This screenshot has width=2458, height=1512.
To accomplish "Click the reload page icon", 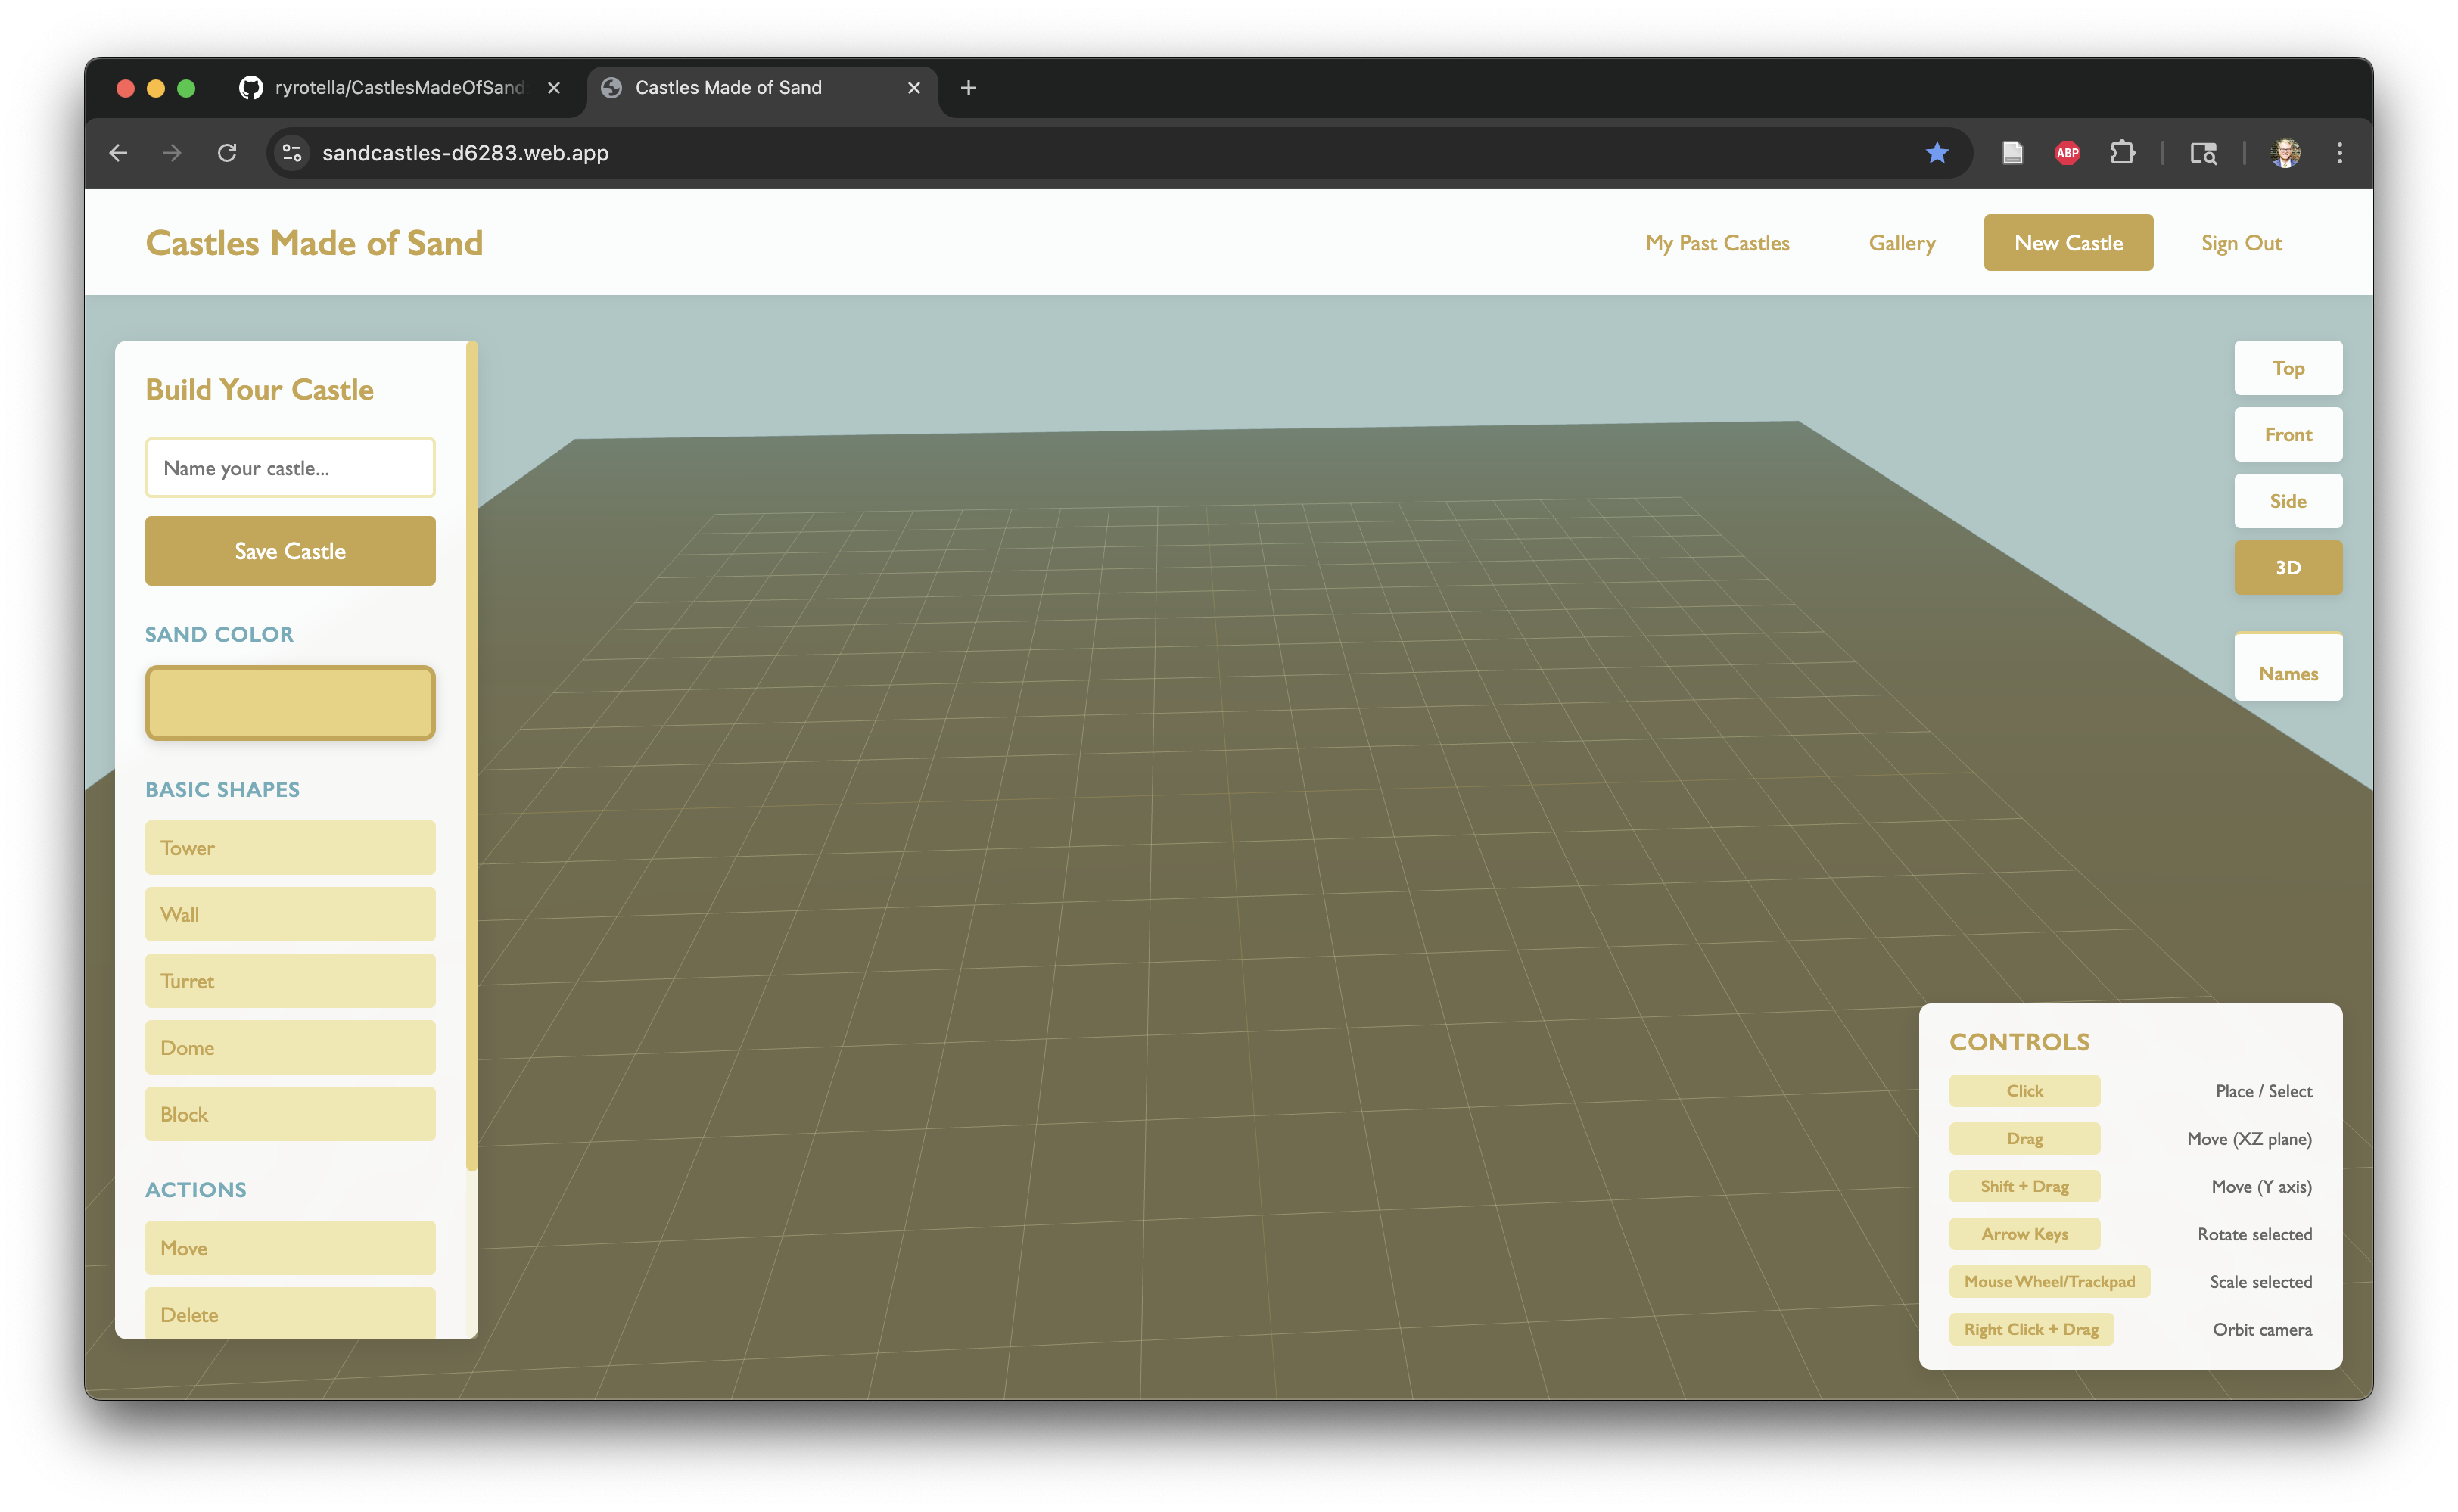I will click(x=227, y=153).
